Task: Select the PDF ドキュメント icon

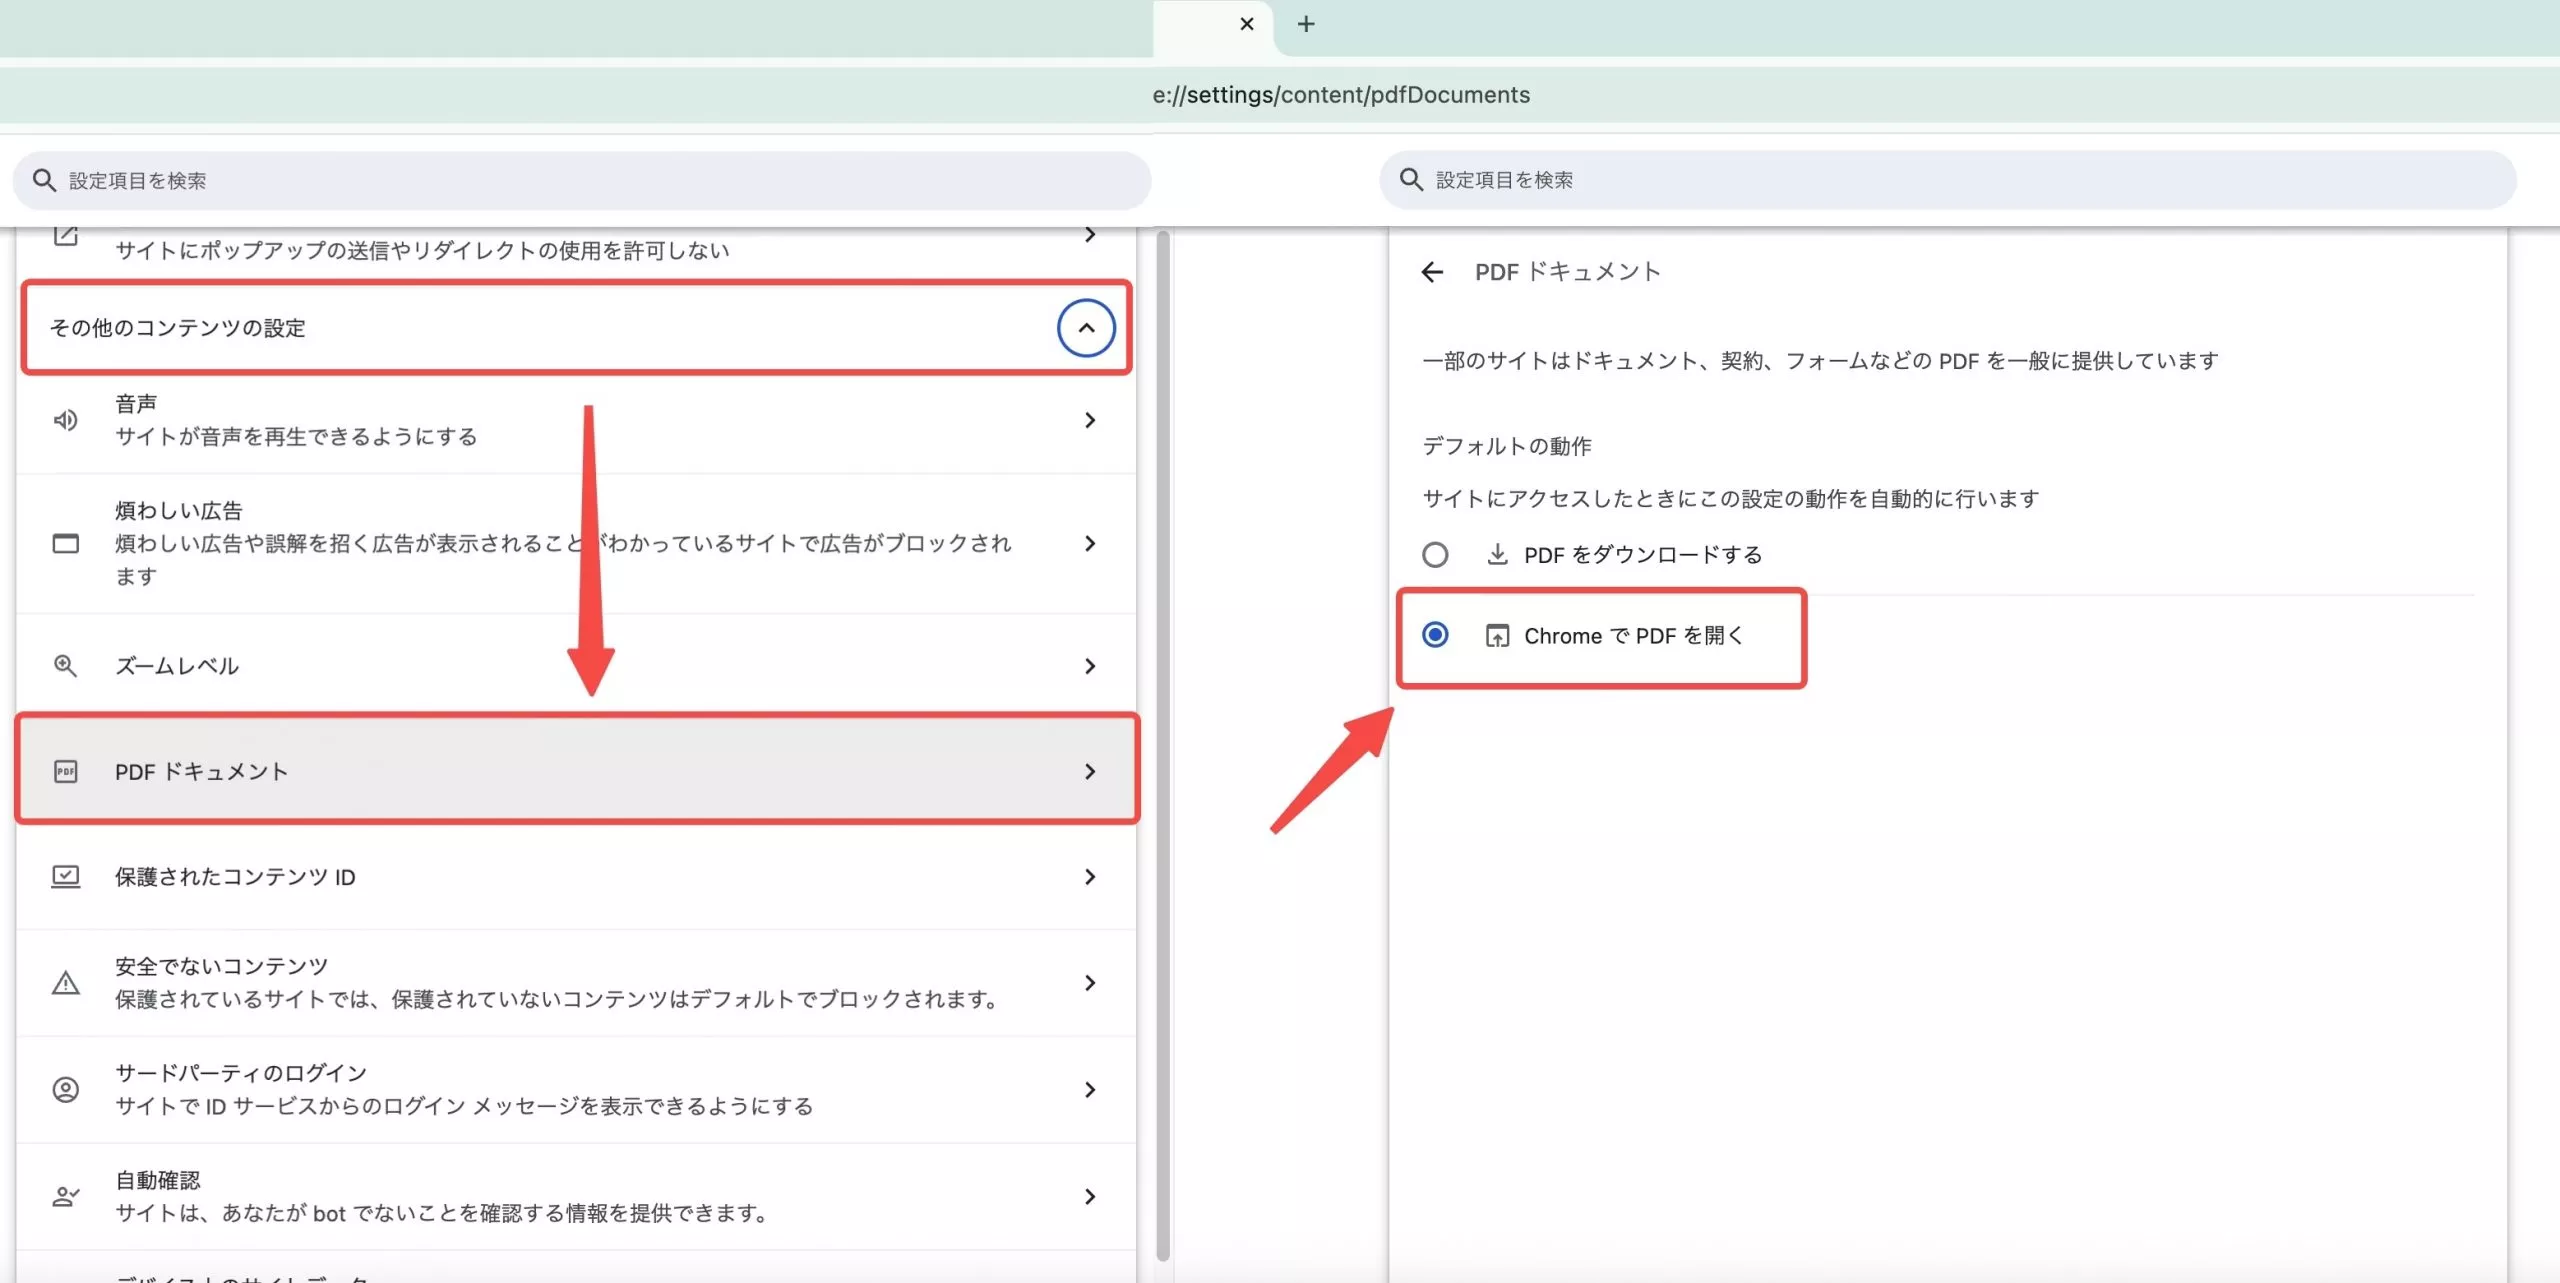Action: coord(65,770)
